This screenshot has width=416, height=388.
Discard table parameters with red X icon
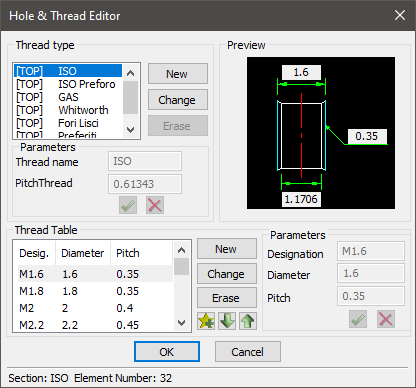(x=386, y=319)
